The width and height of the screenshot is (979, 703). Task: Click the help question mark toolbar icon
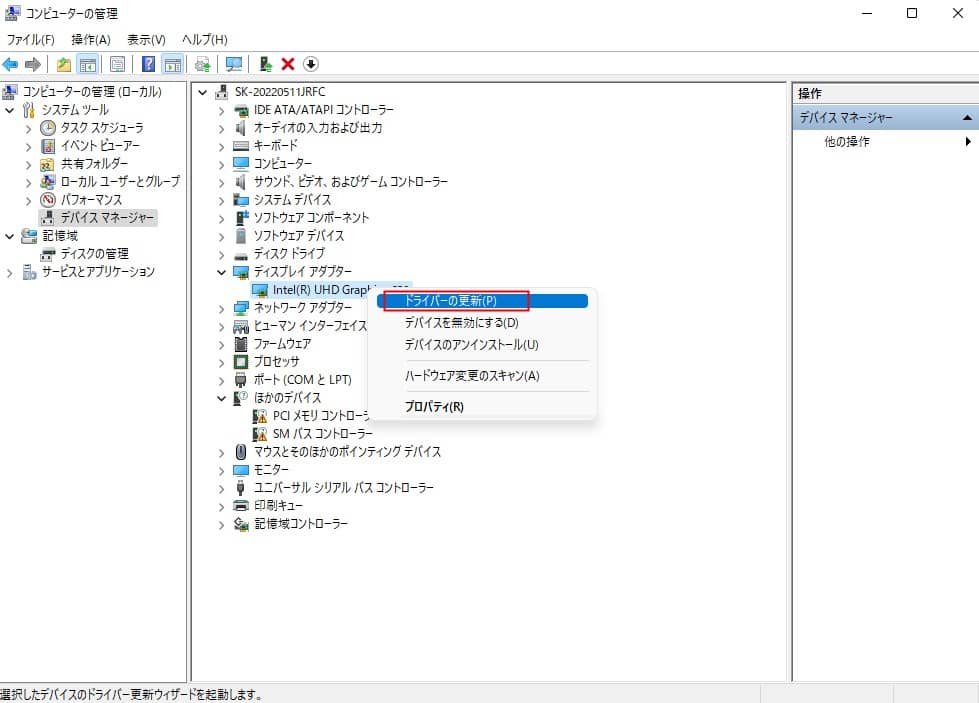pyautogui.click(x=148, y=64)
